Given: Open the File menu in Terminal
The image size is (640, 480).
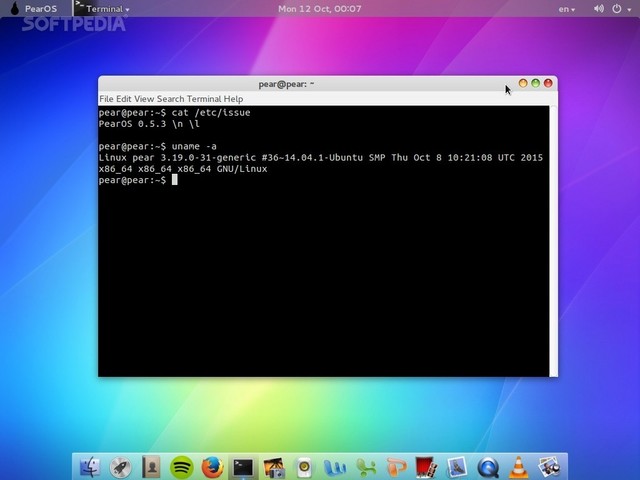Looking at the screenshot, I should (106, 99).
